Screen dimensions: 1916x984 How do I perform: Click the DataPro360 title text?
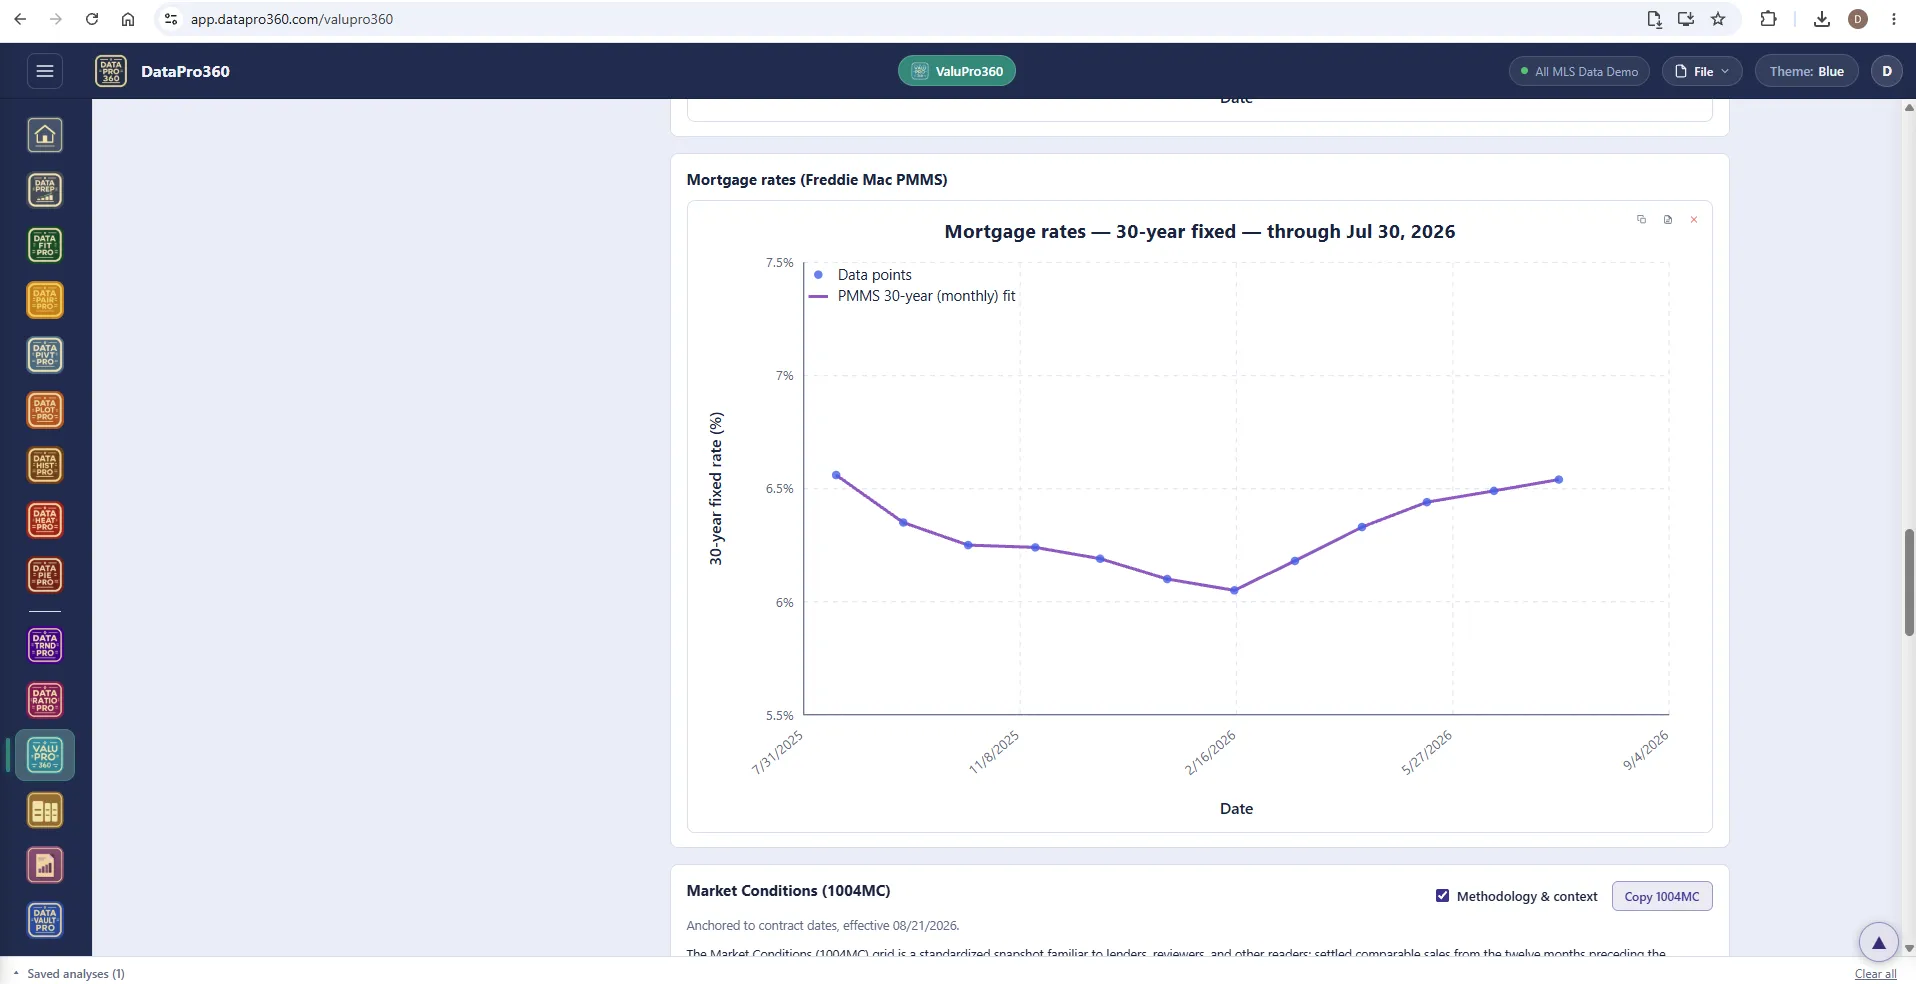click(185, 71)
